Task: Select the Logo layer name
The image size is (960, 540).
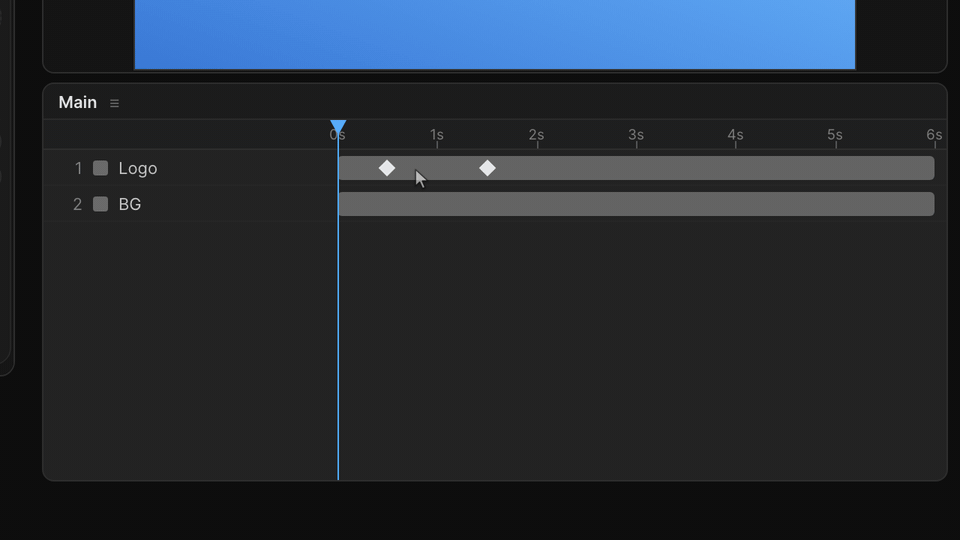Action: point(138,168)
